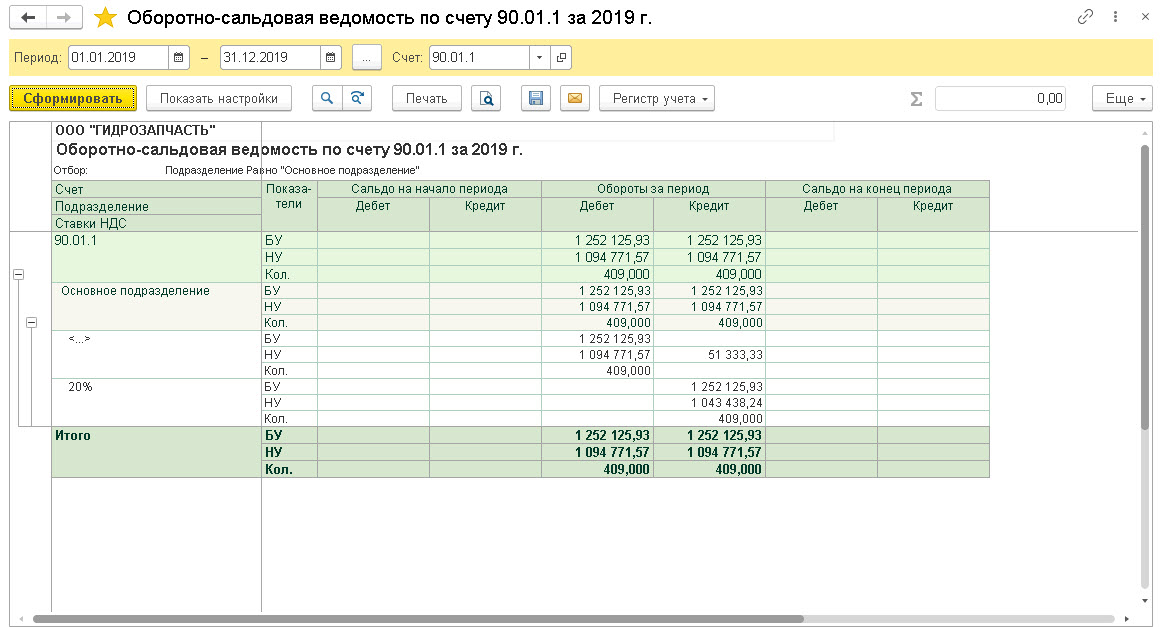Click the vertical scrollbar thumb
Image resolution: width=1161 pixels, height=627 pixels.
tap(1145, 289)
